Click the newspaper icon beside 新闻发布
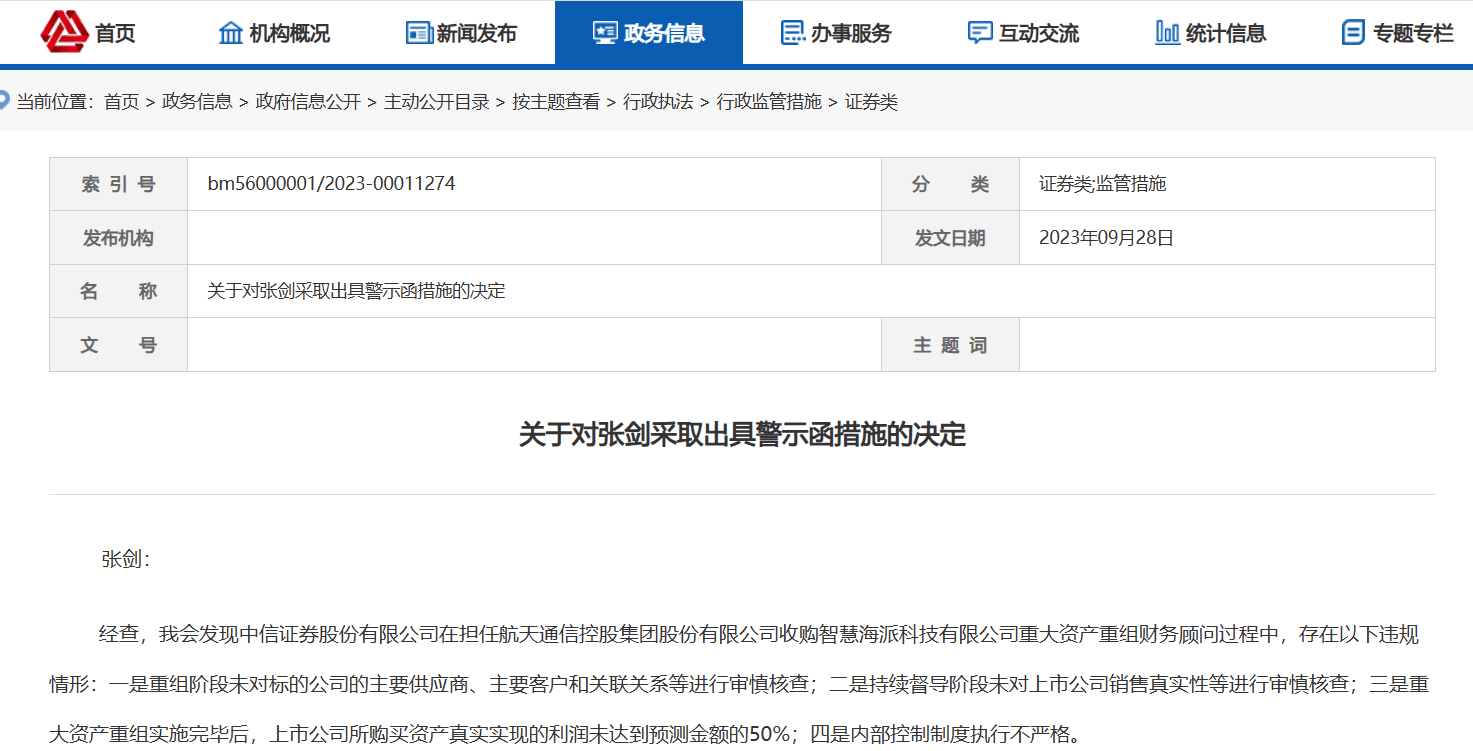Screen dimensions: 1473x751 (419, 33)
